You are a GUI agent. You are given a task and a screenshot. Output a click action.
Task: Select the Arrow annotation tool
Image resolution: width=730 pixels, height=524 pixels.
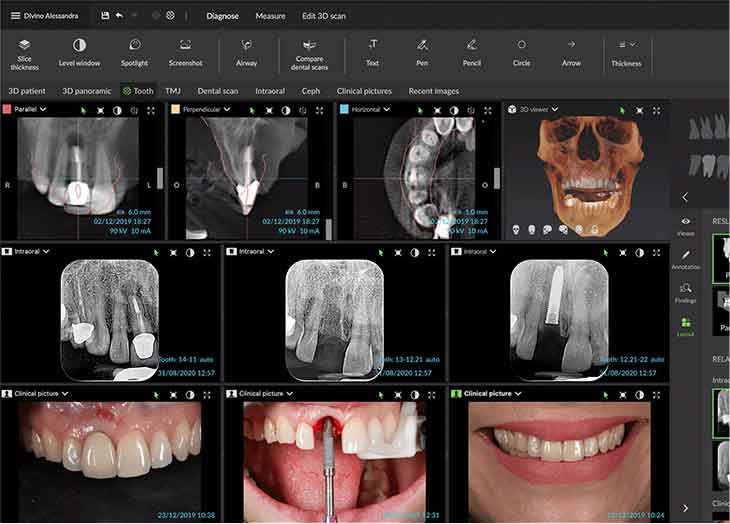tap(571, 53)
